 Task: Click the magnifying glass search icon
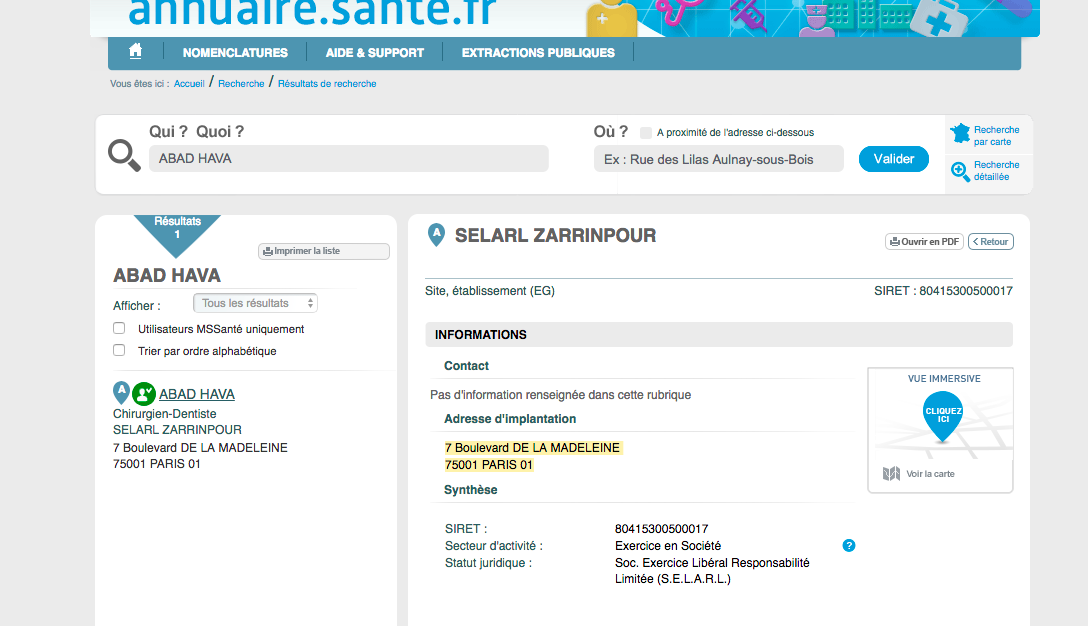click(124, 155)
